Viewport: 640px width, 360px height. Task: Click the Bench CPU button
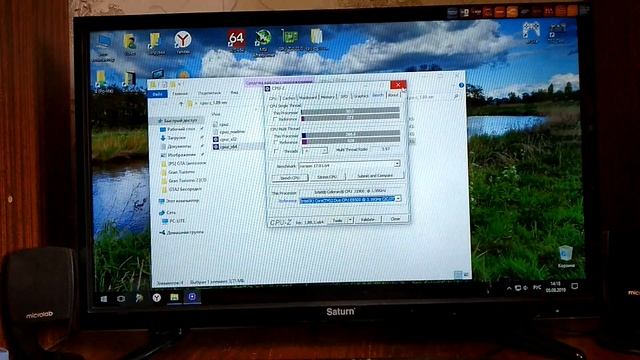(x=291, y=178)
